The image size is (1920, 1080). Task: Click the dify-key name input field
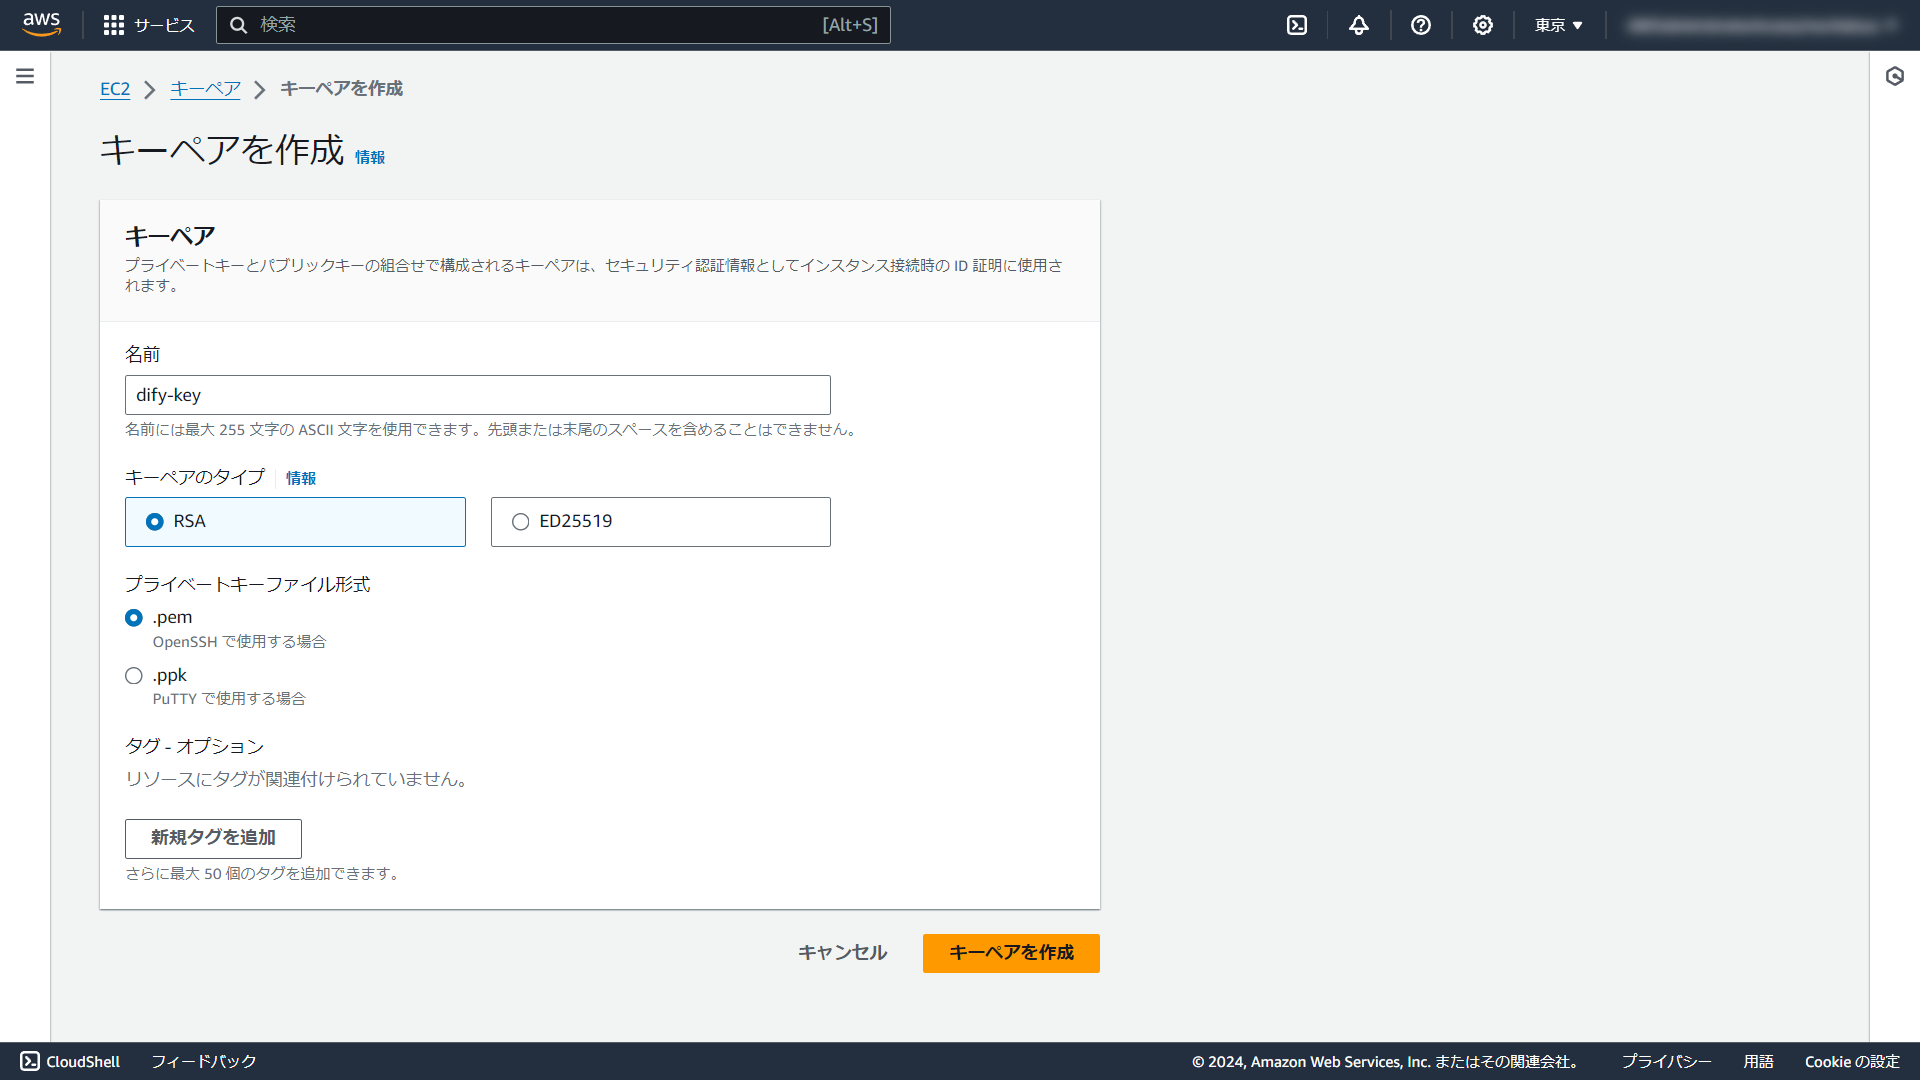point(477,395)
